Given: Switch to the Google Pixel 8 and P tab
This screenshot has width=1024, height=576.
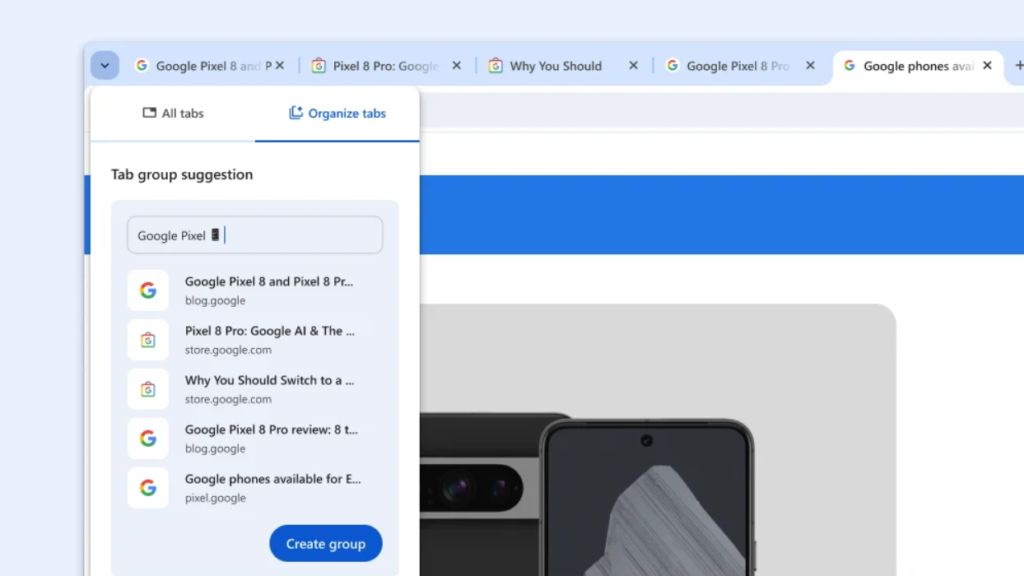Looking at the screenshot, I should click(x=209, y=66).
